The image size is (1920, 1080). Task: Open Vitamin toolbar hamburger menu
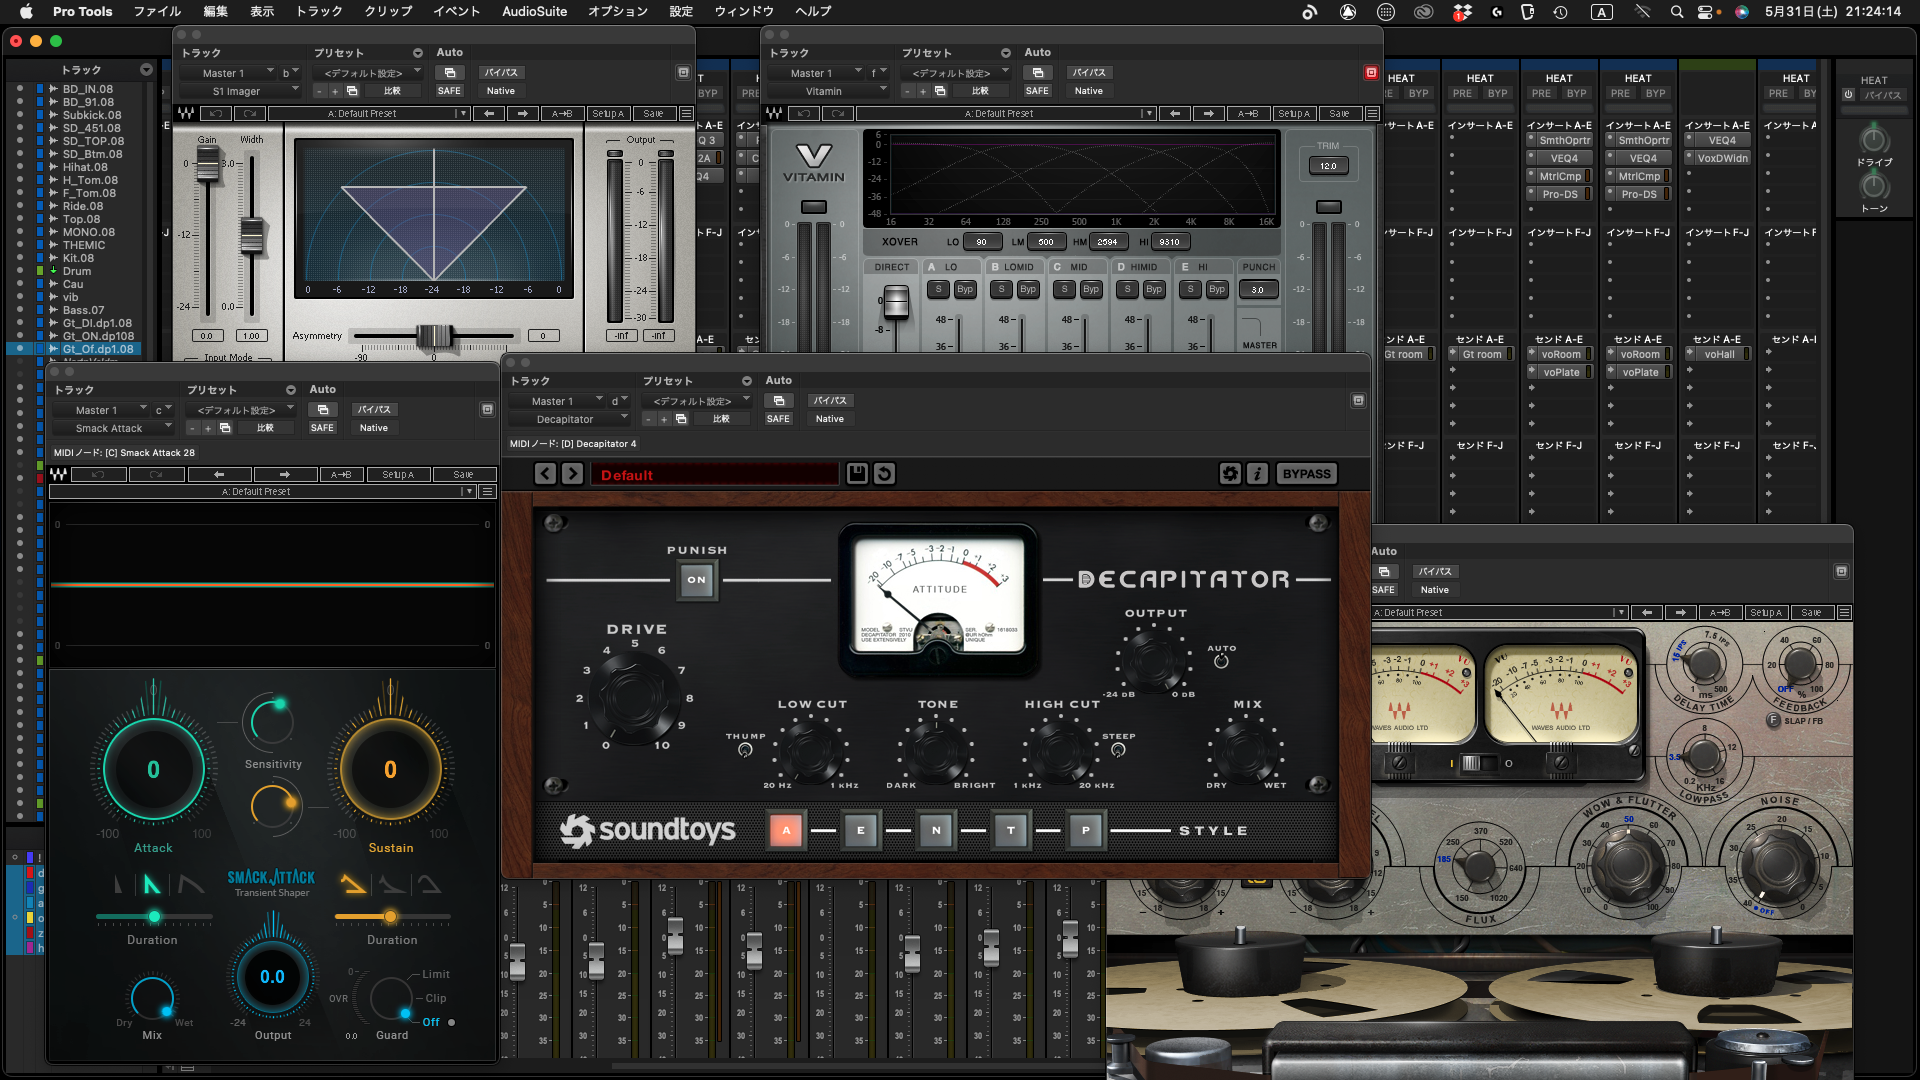pyautogui.click(x=1373, y=114)
